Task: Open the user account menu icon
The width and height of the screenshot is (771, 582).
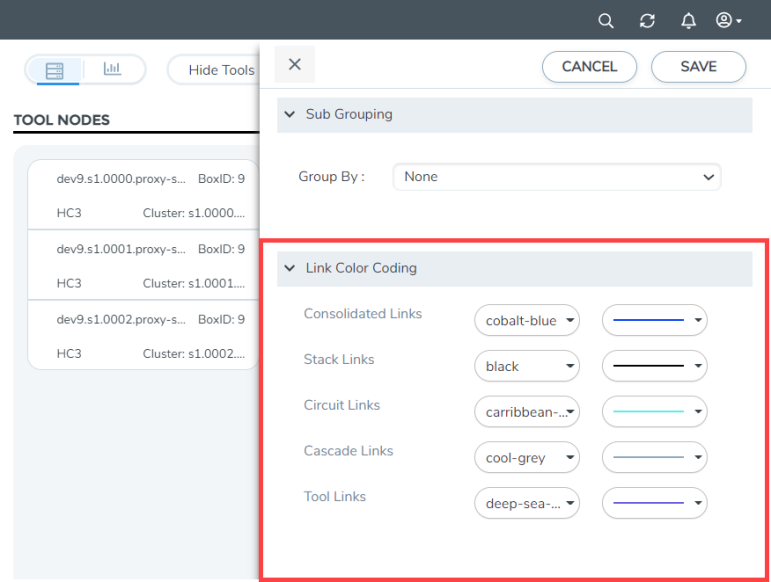Action: (729, 21)
